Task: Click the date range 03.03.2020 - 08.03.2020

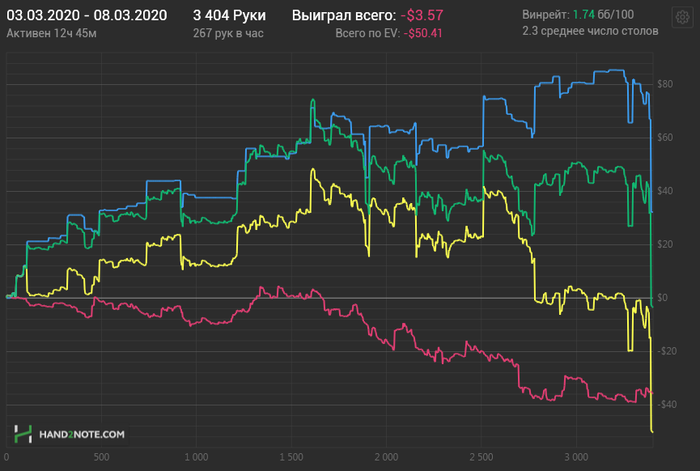Action: coord(87,15)
